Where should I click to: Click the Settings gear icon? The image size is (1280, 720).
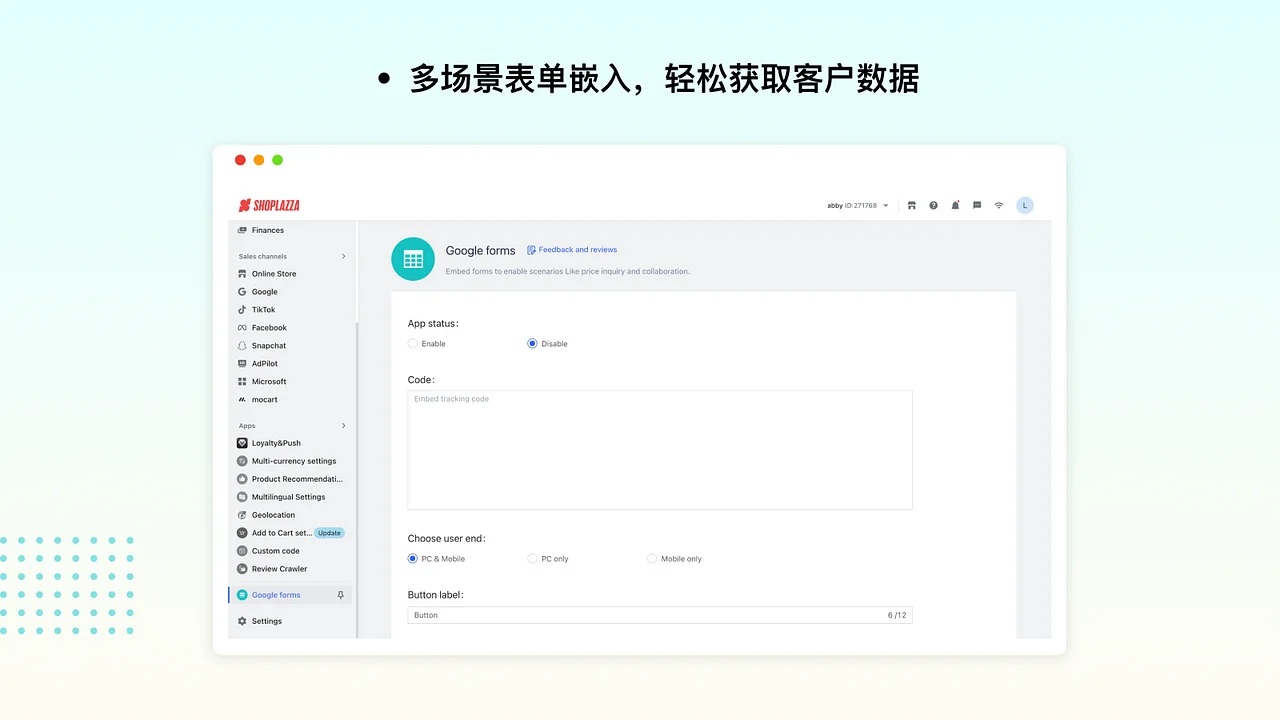[242, 621]
